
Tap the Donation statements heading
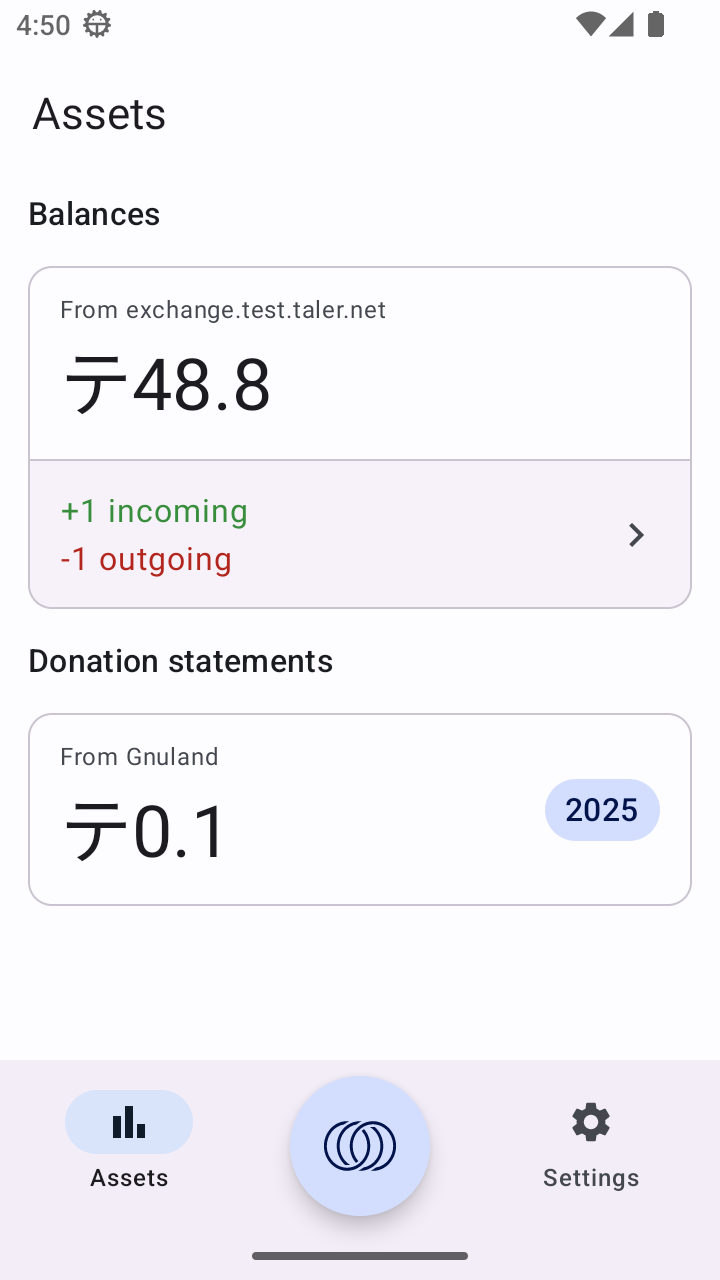coord(180,661)
